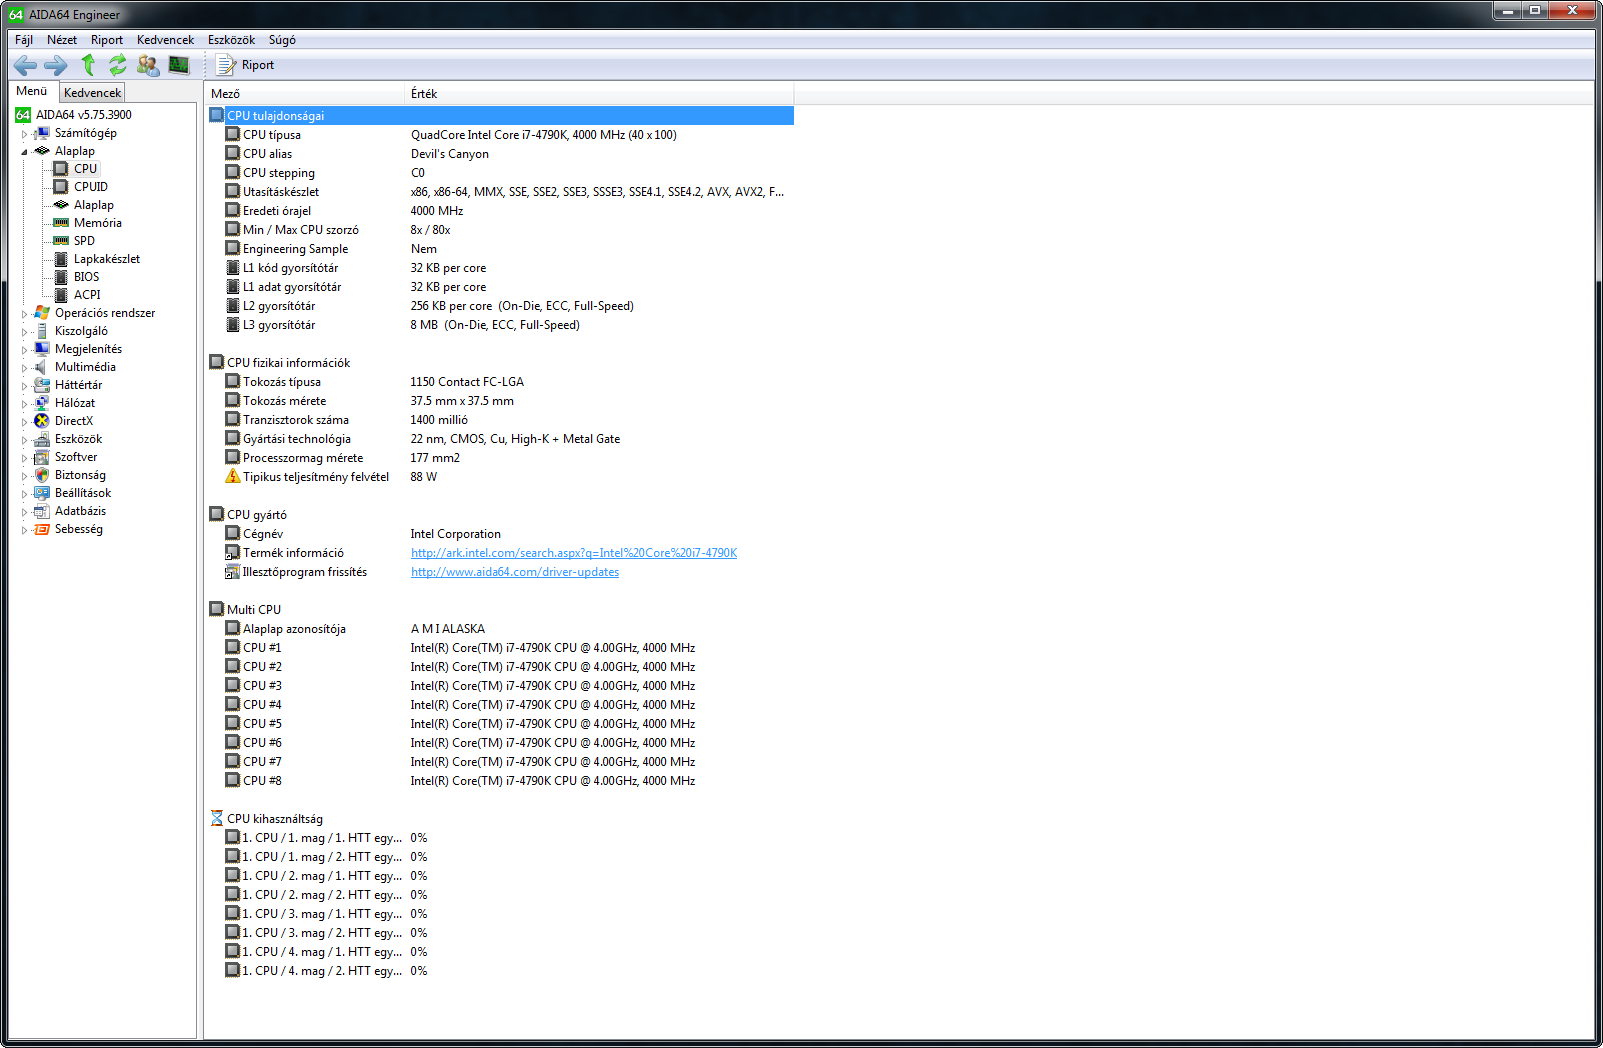This screenshot has width=1603, height=1048.
Task: Switch to the Kedvencek tab
Action: point(92,93)
